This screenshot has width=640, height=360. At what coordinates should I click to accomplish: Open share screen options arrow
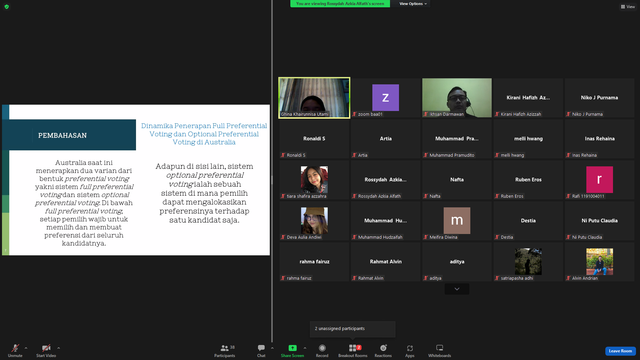click(x=304, y=348)
